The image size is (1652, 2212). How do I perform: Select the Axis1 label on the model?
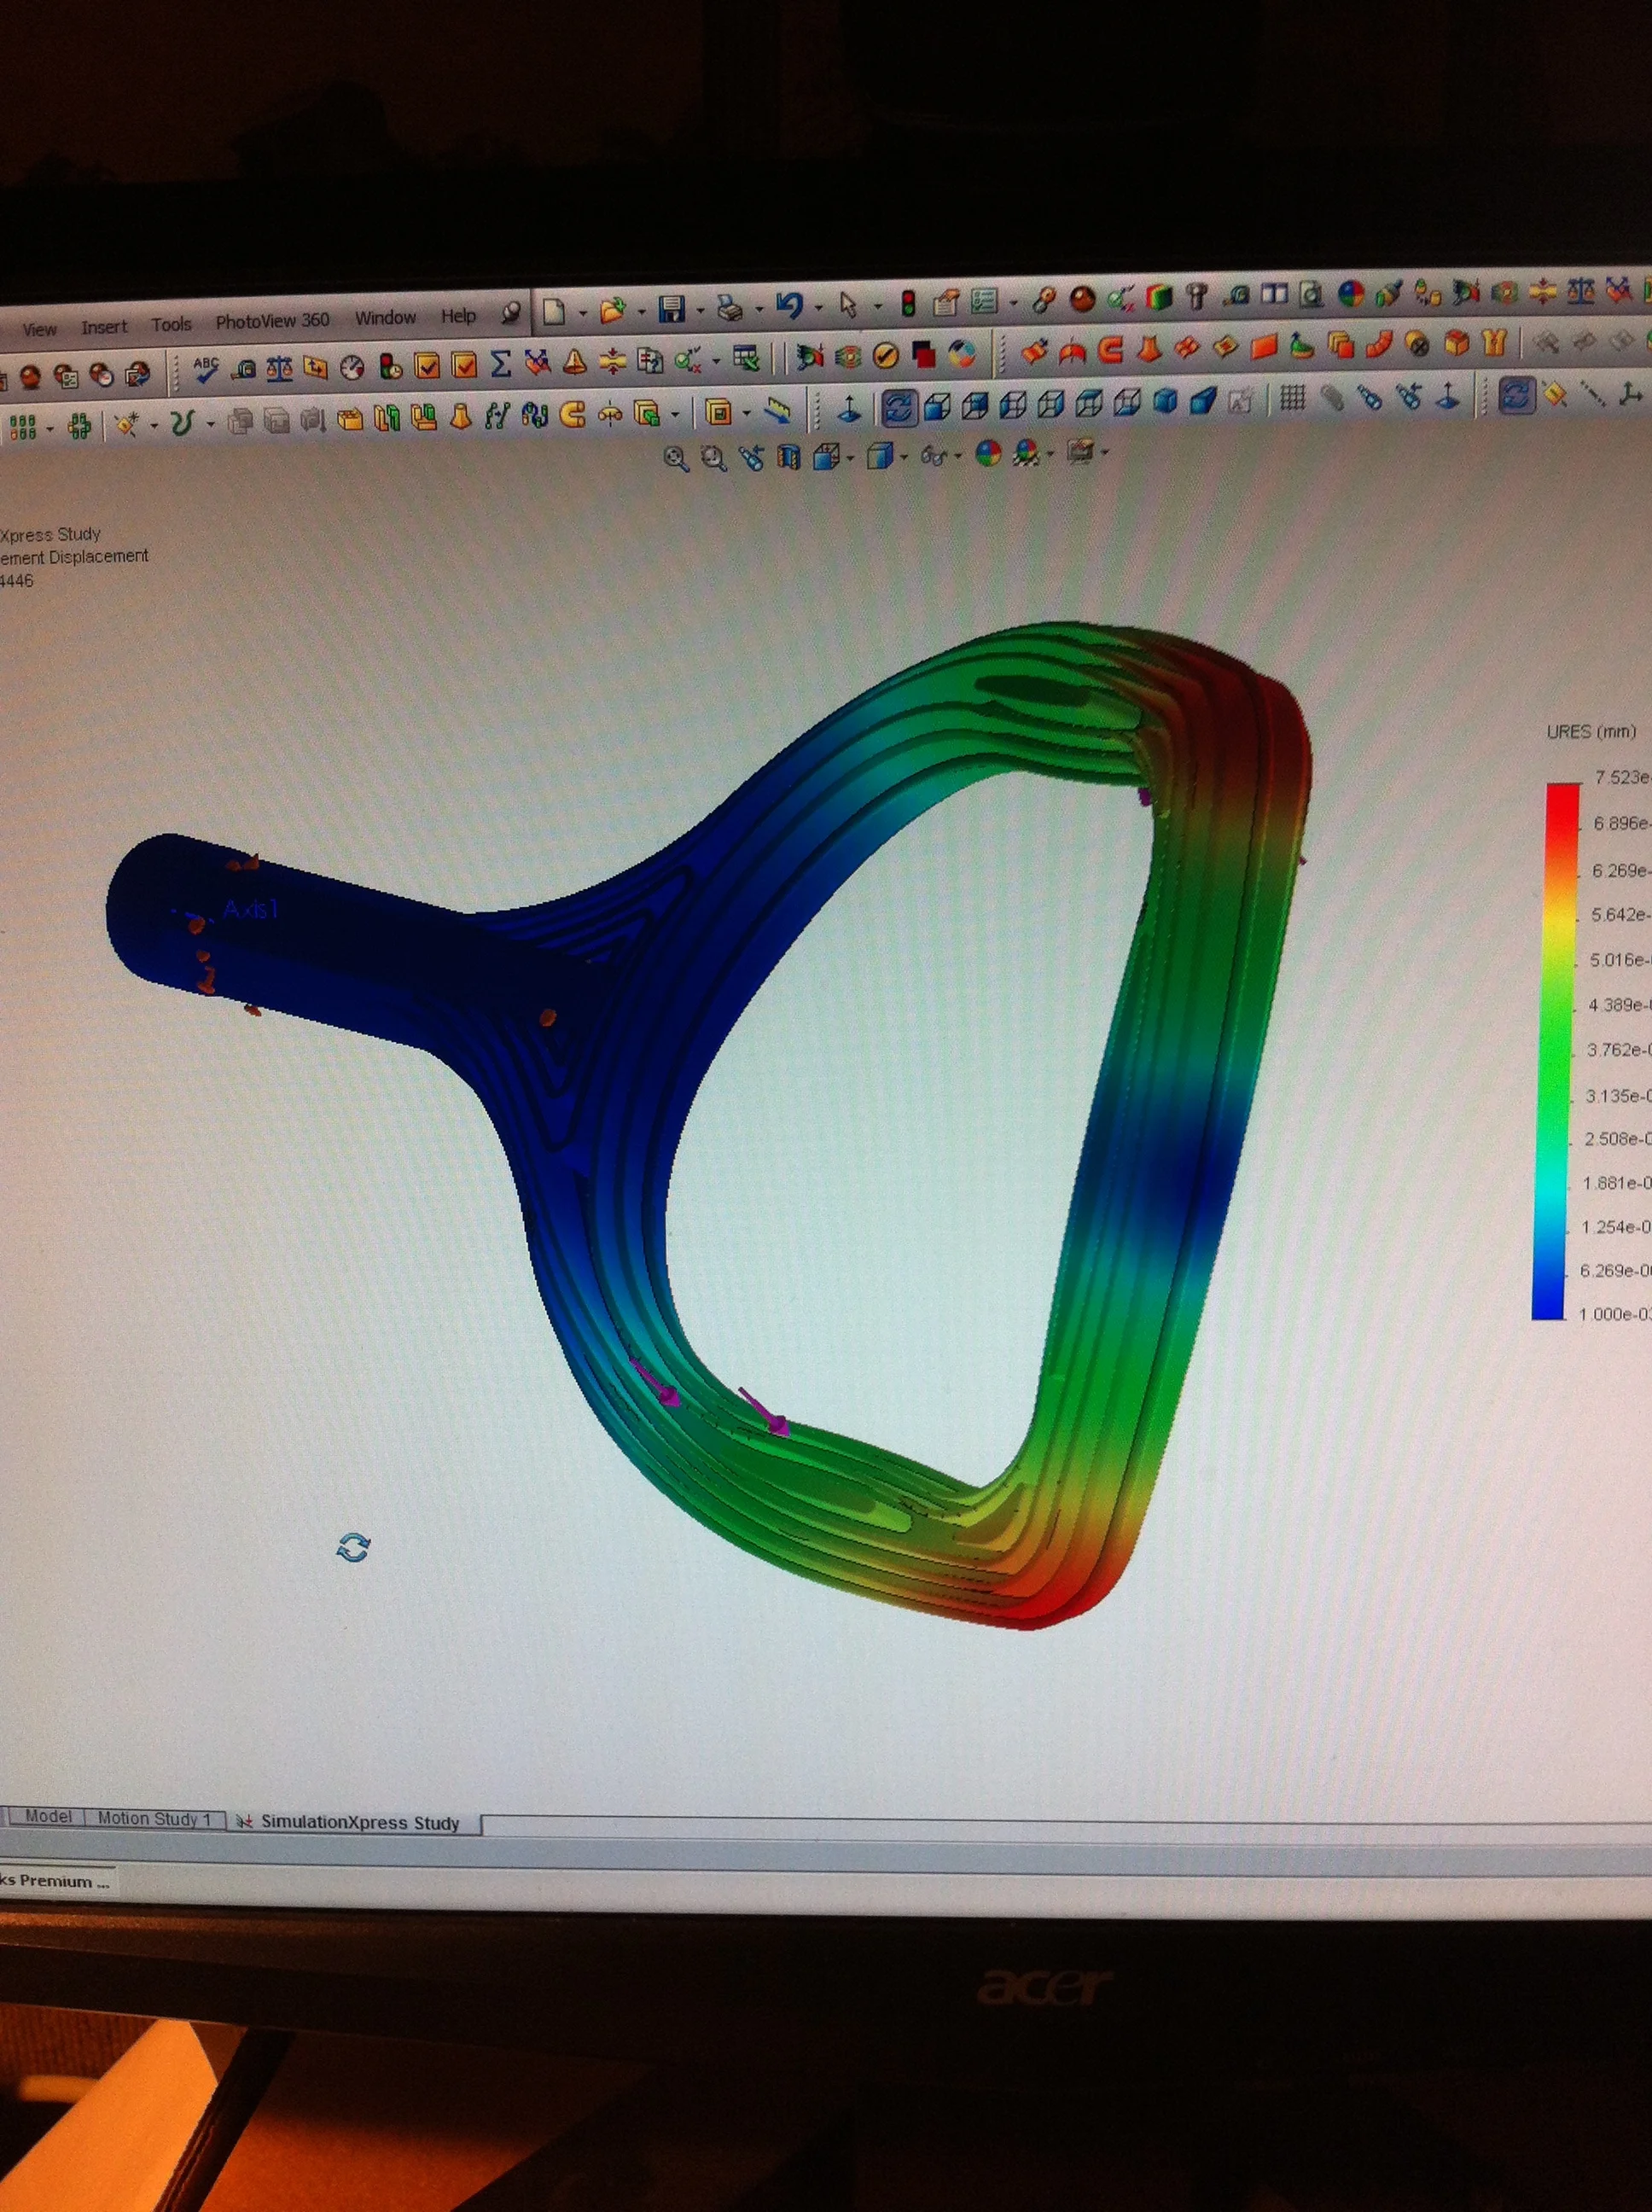coord(250,909)
